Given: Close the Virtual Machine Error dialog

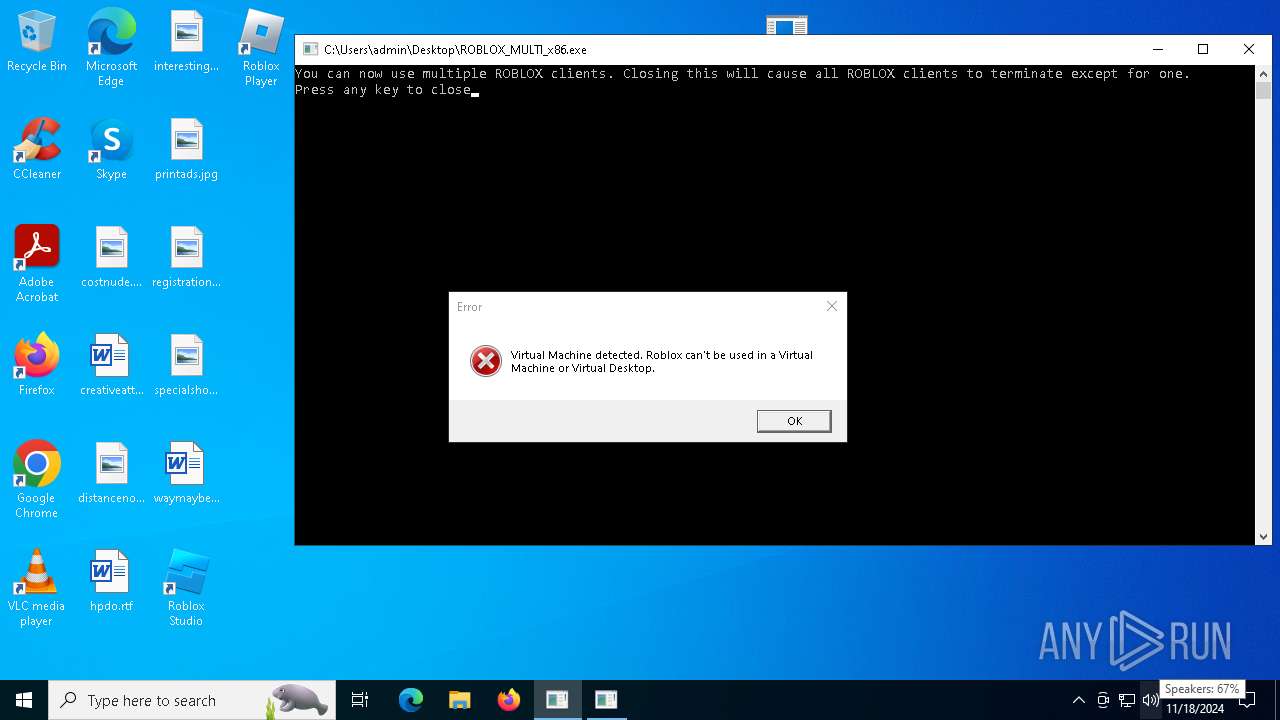Looking at the screenshot, I should pyautogui.click(x=832, y=307).
